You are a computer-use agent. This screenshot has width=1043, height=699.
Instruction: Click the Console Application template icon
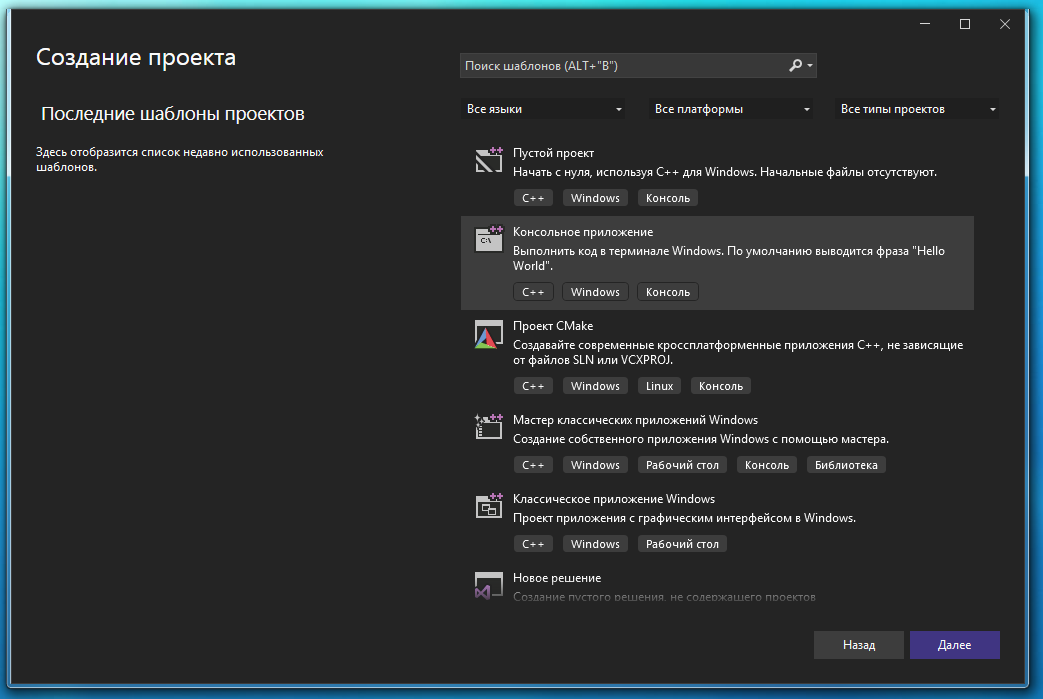point(489,239)
